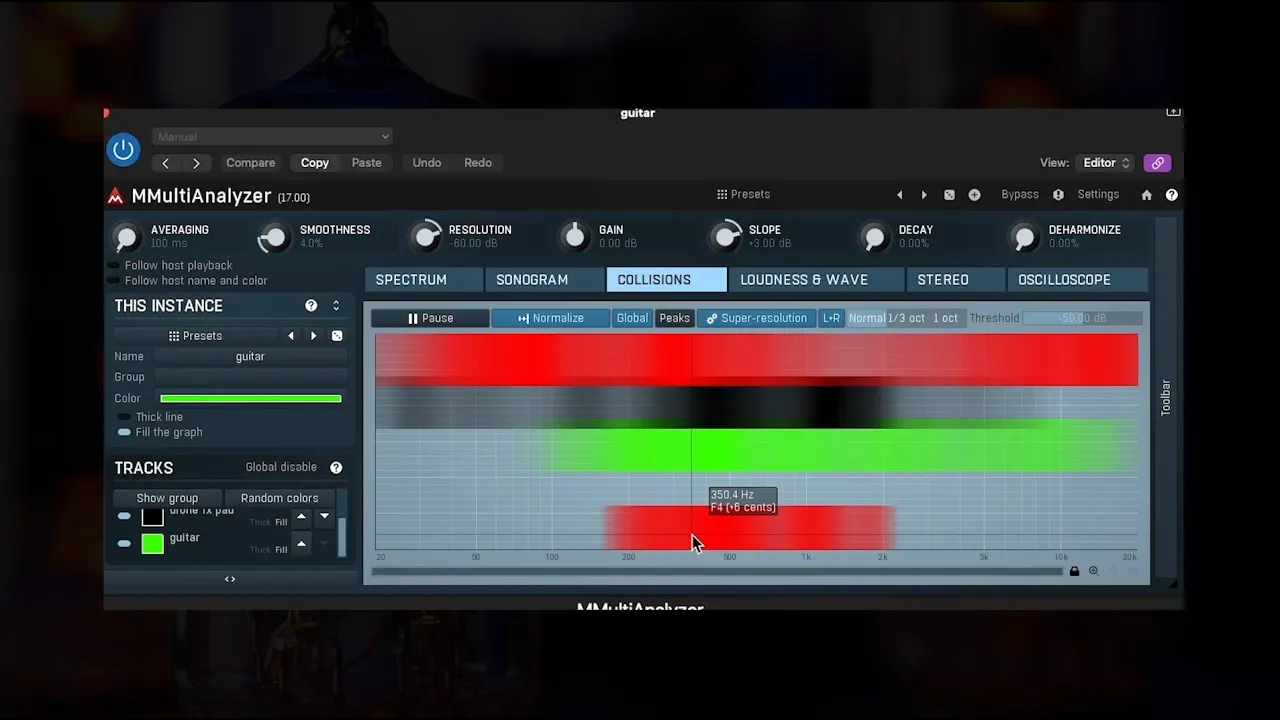Screen dimensions: 1280x720
Task: Click the warning exclamation icon near Bypass
Action: [1058, 195]
